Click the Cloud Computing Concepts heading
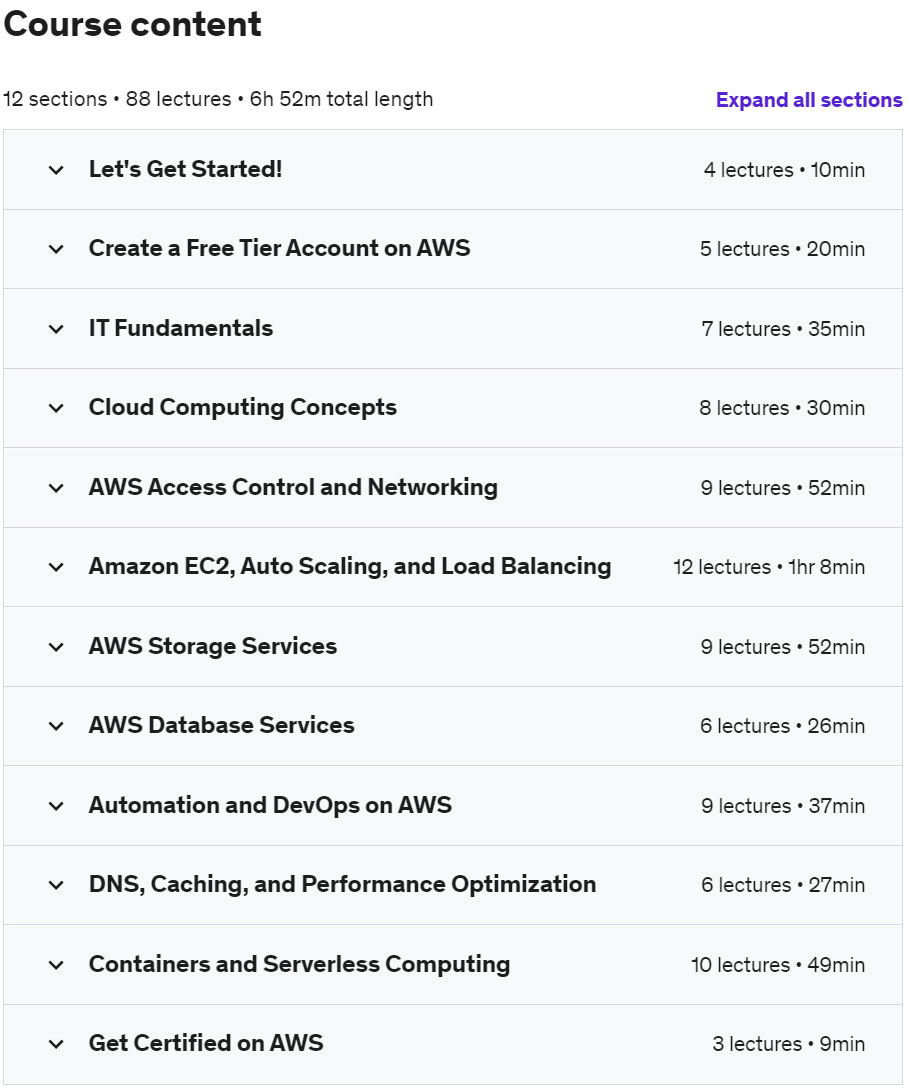This screenshot has width=907, height=1088. tap(243, 408)
